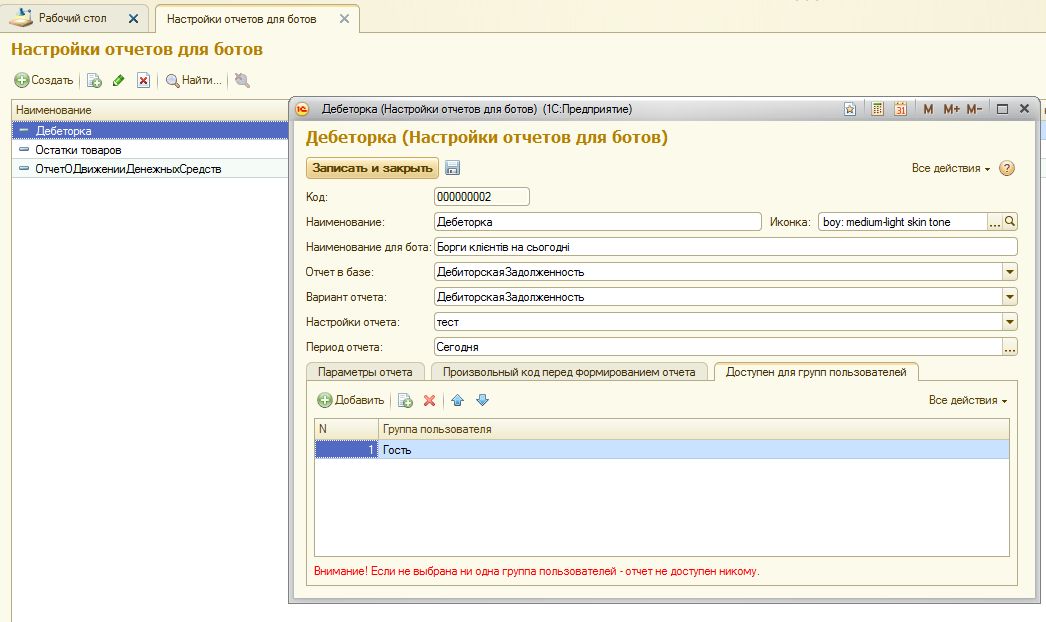
Task: Select the Гость row cell
Action: [694, 450]
